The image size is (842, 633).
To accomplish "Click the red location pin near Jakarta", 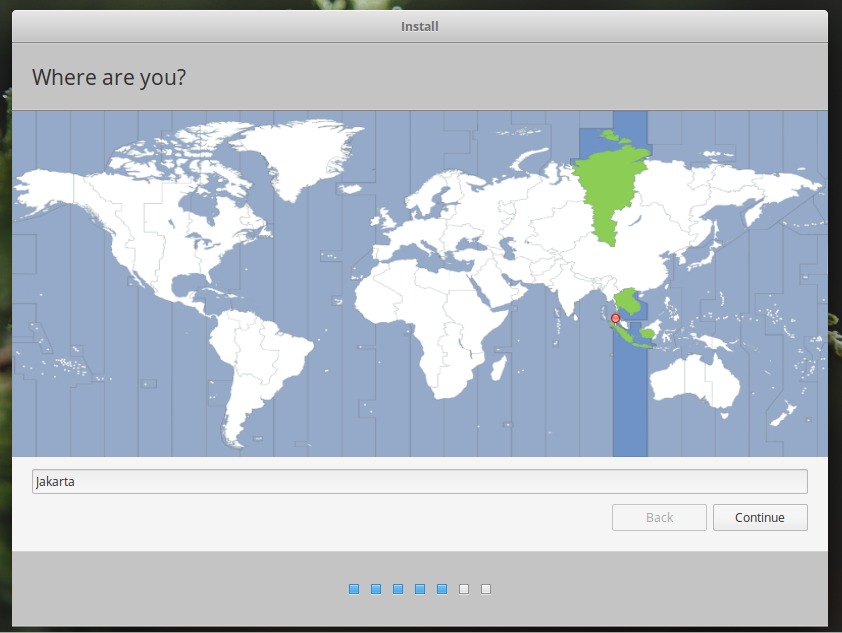I will [x=615, y=319].
